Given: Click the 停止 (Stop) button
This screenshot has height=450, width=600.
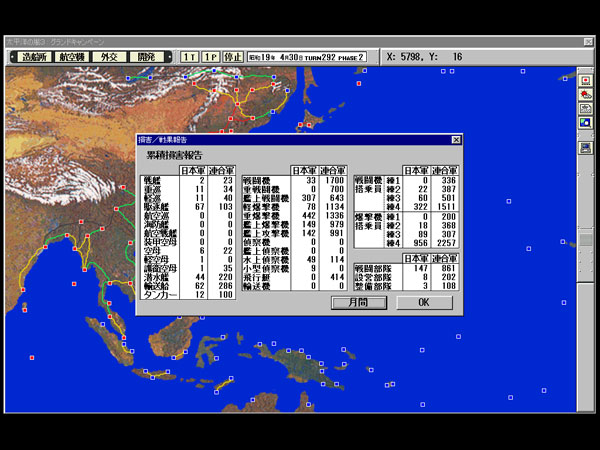Looking at the screenshot, I should pos(231,57).
